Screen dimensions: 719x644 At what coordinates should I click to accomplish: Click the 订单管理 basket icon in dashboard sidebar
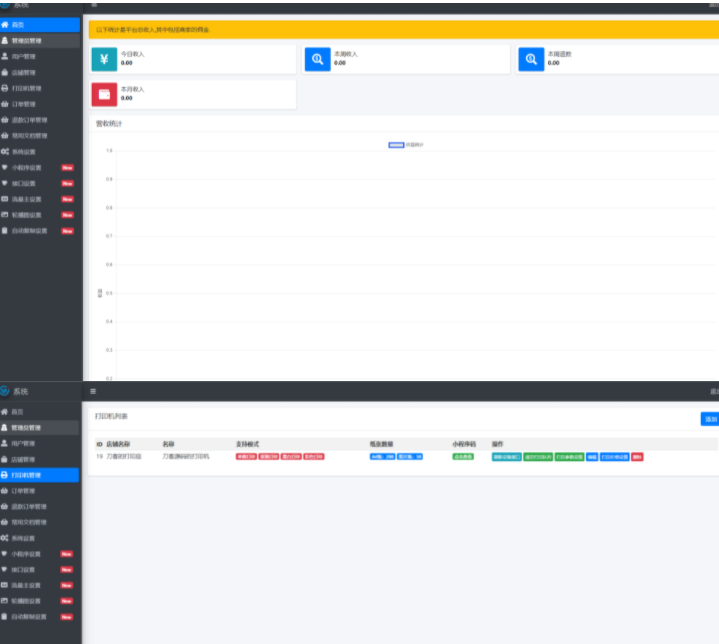tap(5, 104)
